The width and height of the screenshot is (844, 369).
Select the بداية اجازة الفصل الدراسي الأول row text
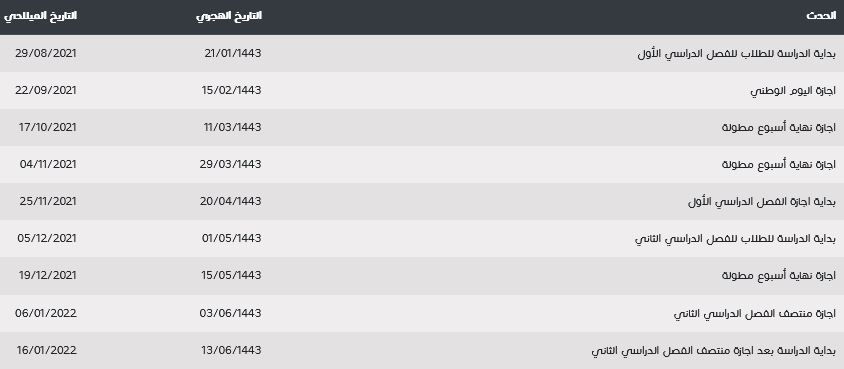coord(762,202)
